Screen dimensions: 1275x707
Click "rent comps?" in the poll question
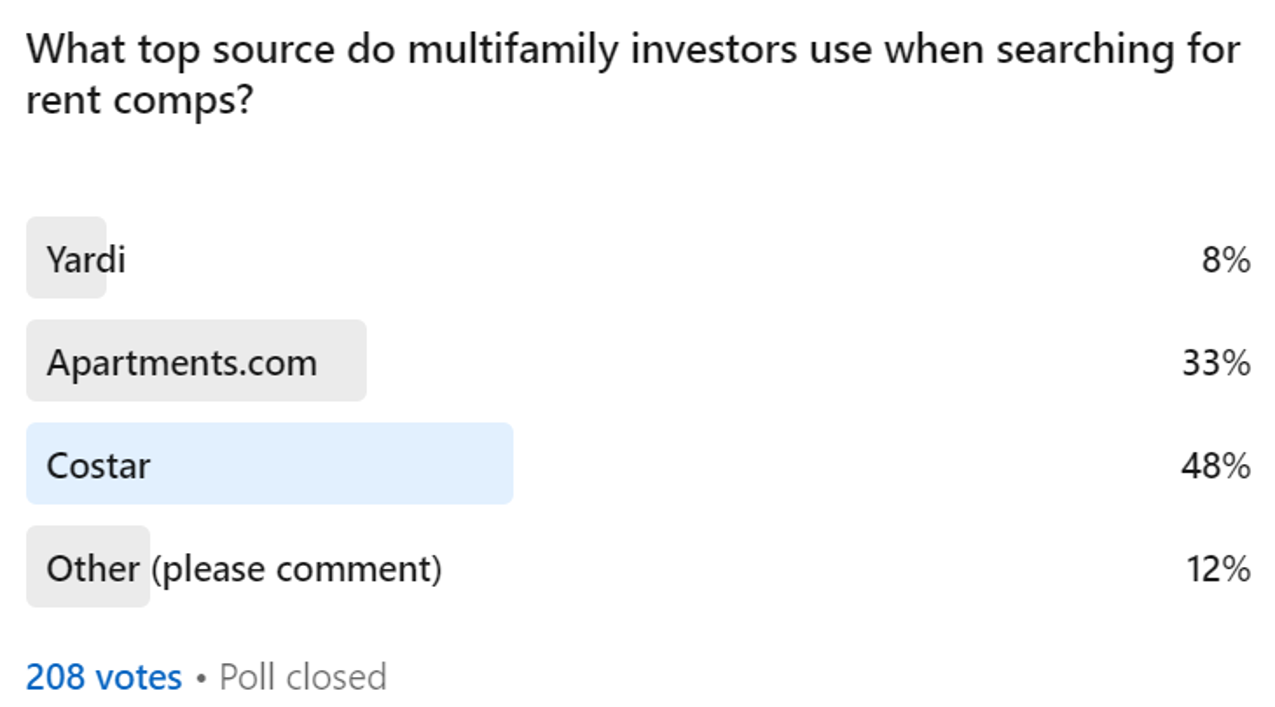pos(137,102)
